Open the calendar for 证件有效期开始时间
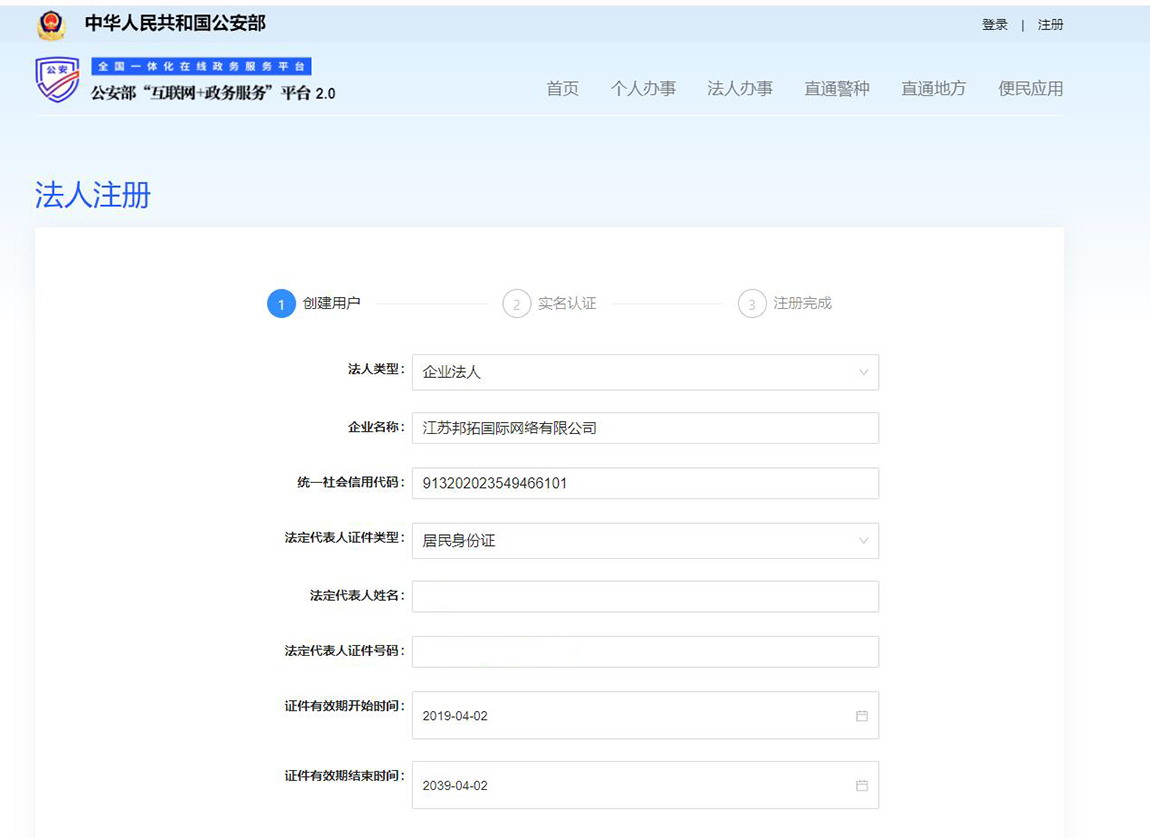Screen dimensions: 1150x838 [x=861, y=715]
